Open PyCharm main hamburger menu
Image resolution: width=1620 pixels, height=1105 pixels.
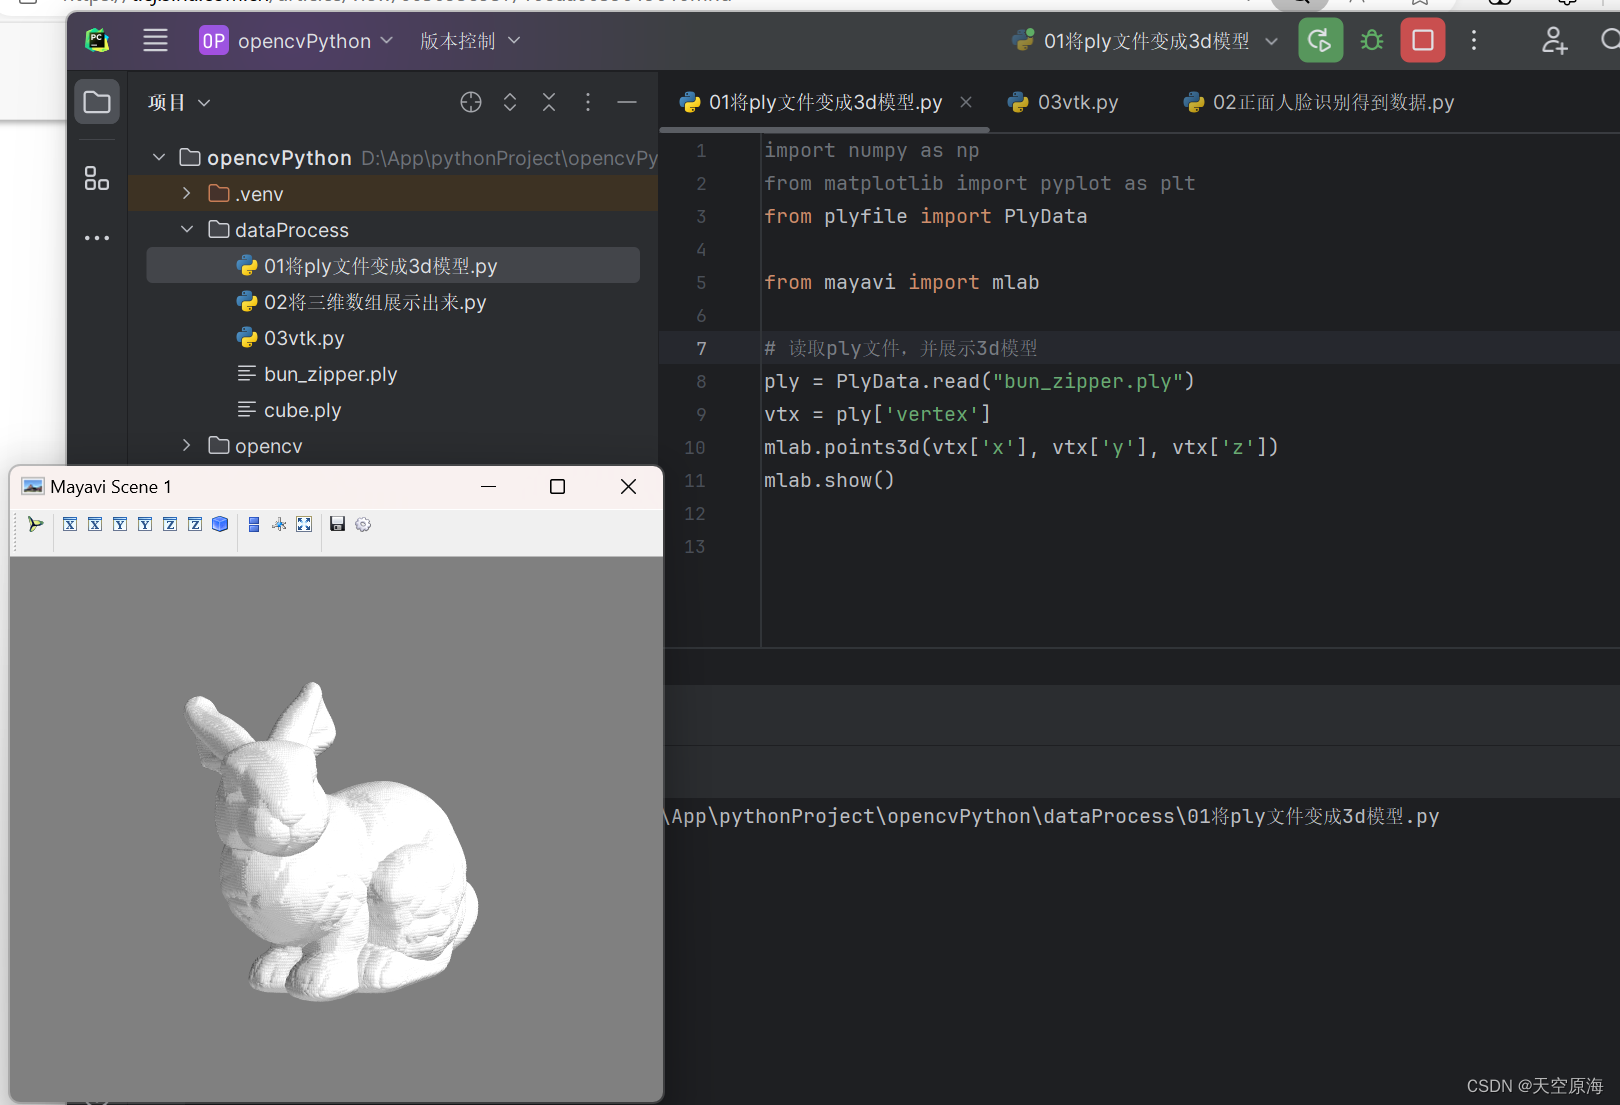pos(155,40)
